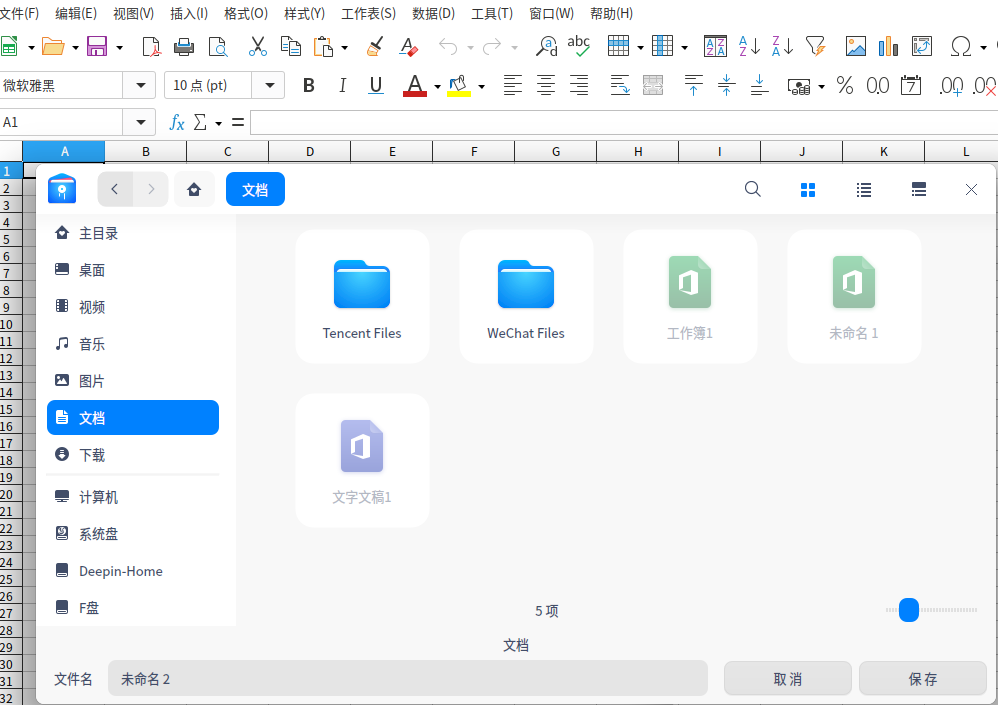Toggle bold formatting button
998x705 pixels.
point(308,86)
